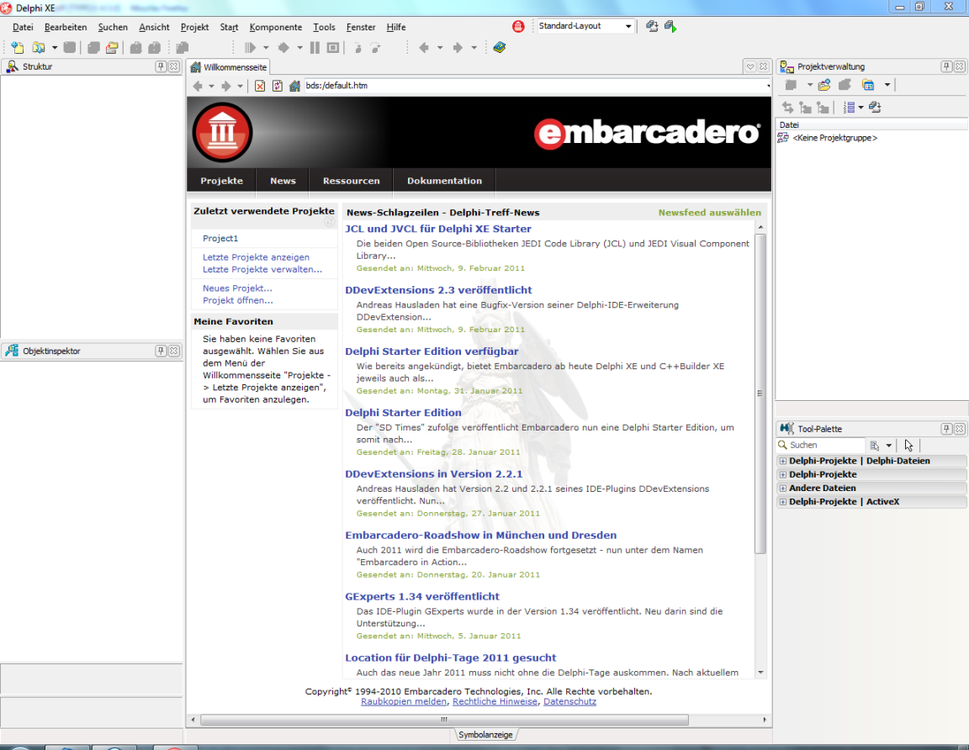Open the Tools menu
Viewport: 969px width, 750px height.
(324, 27)
